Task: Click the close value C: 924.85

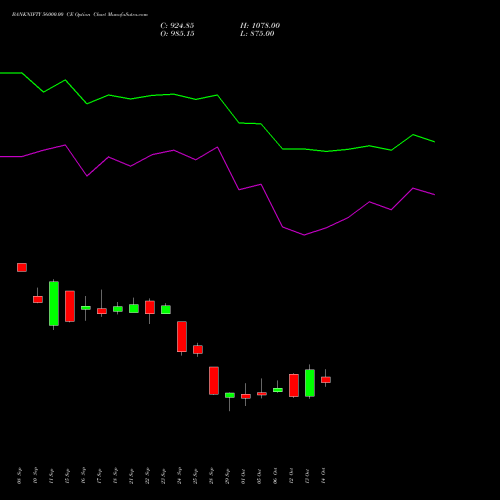Action: pyautogui.click(x=177, y=26)
